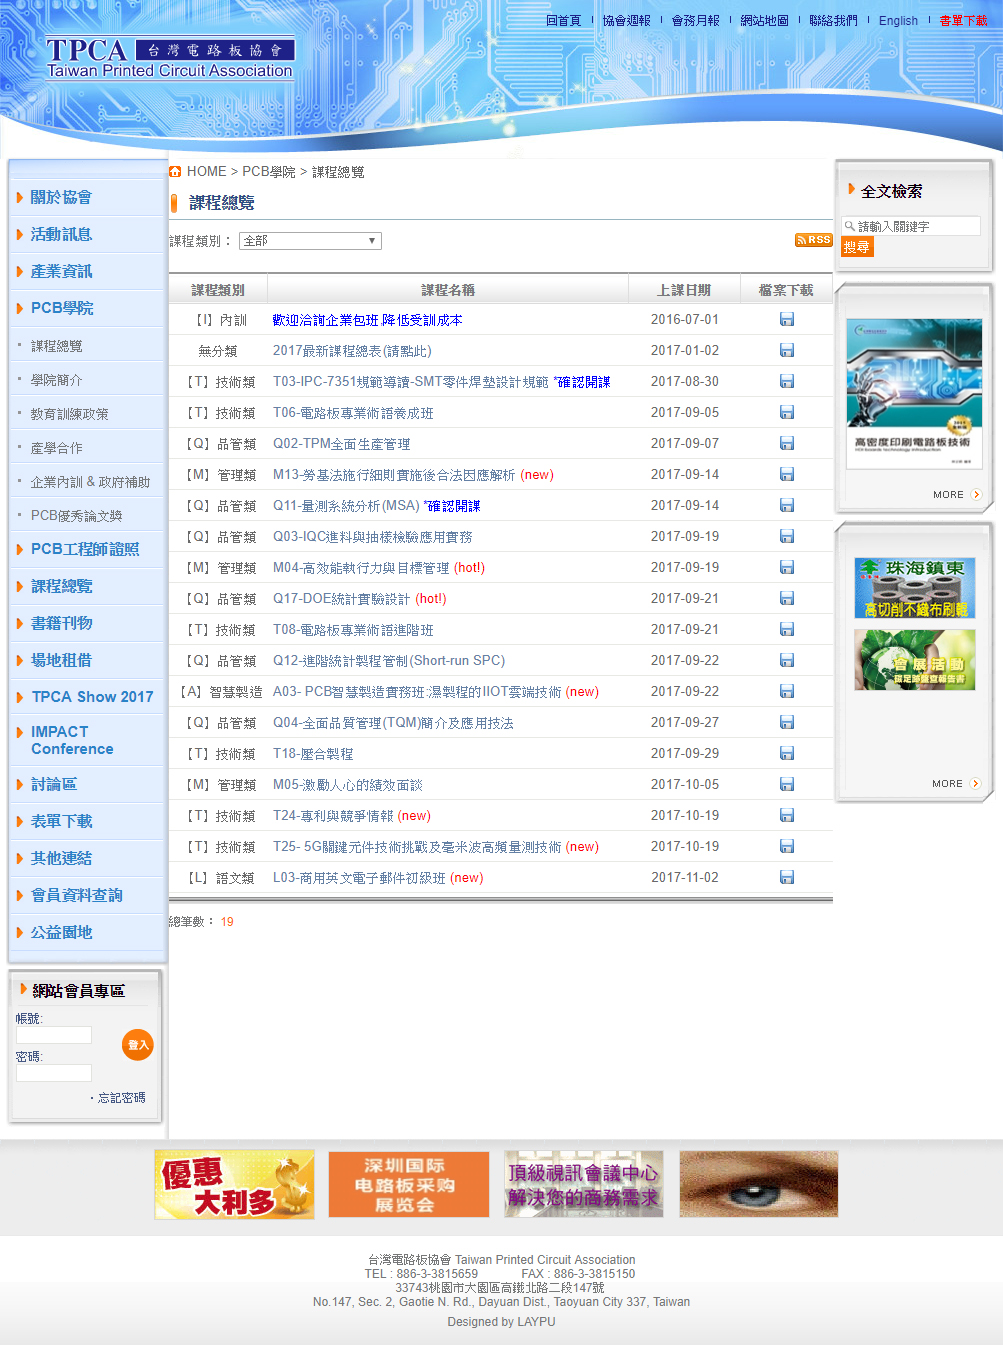Click the RSS feed icon

coord(813,240)
